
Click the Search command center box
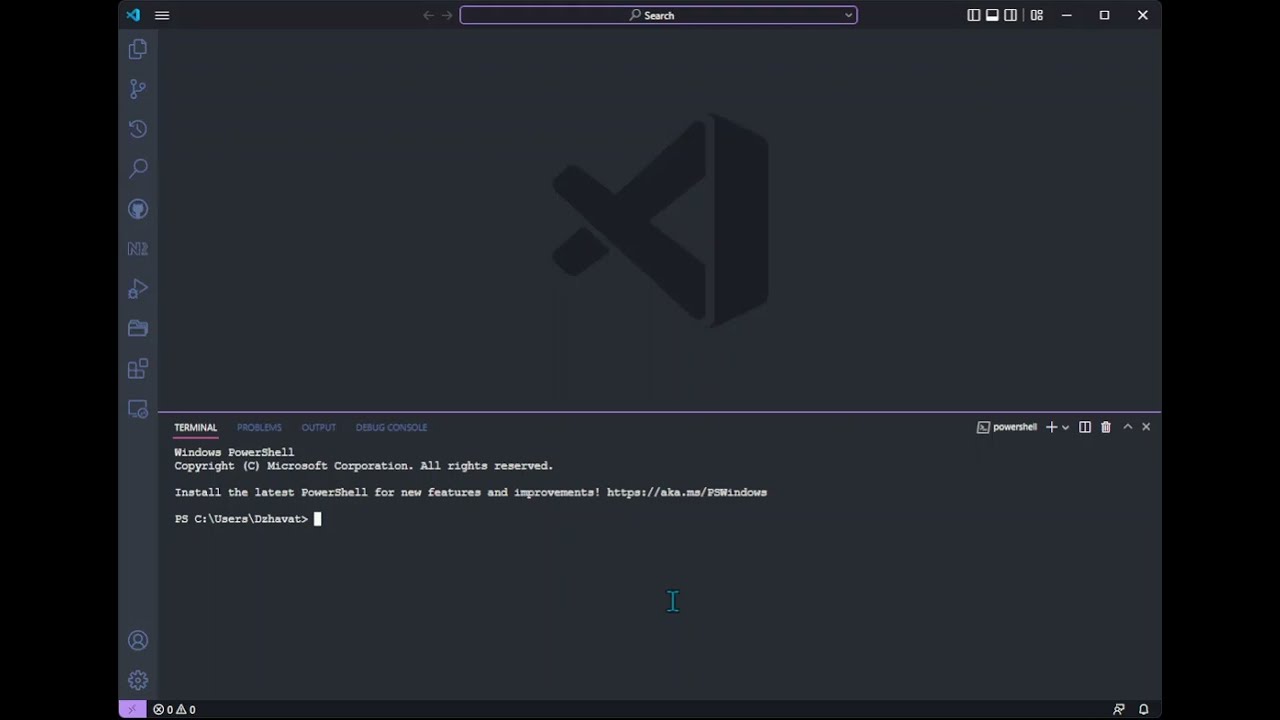658,15
